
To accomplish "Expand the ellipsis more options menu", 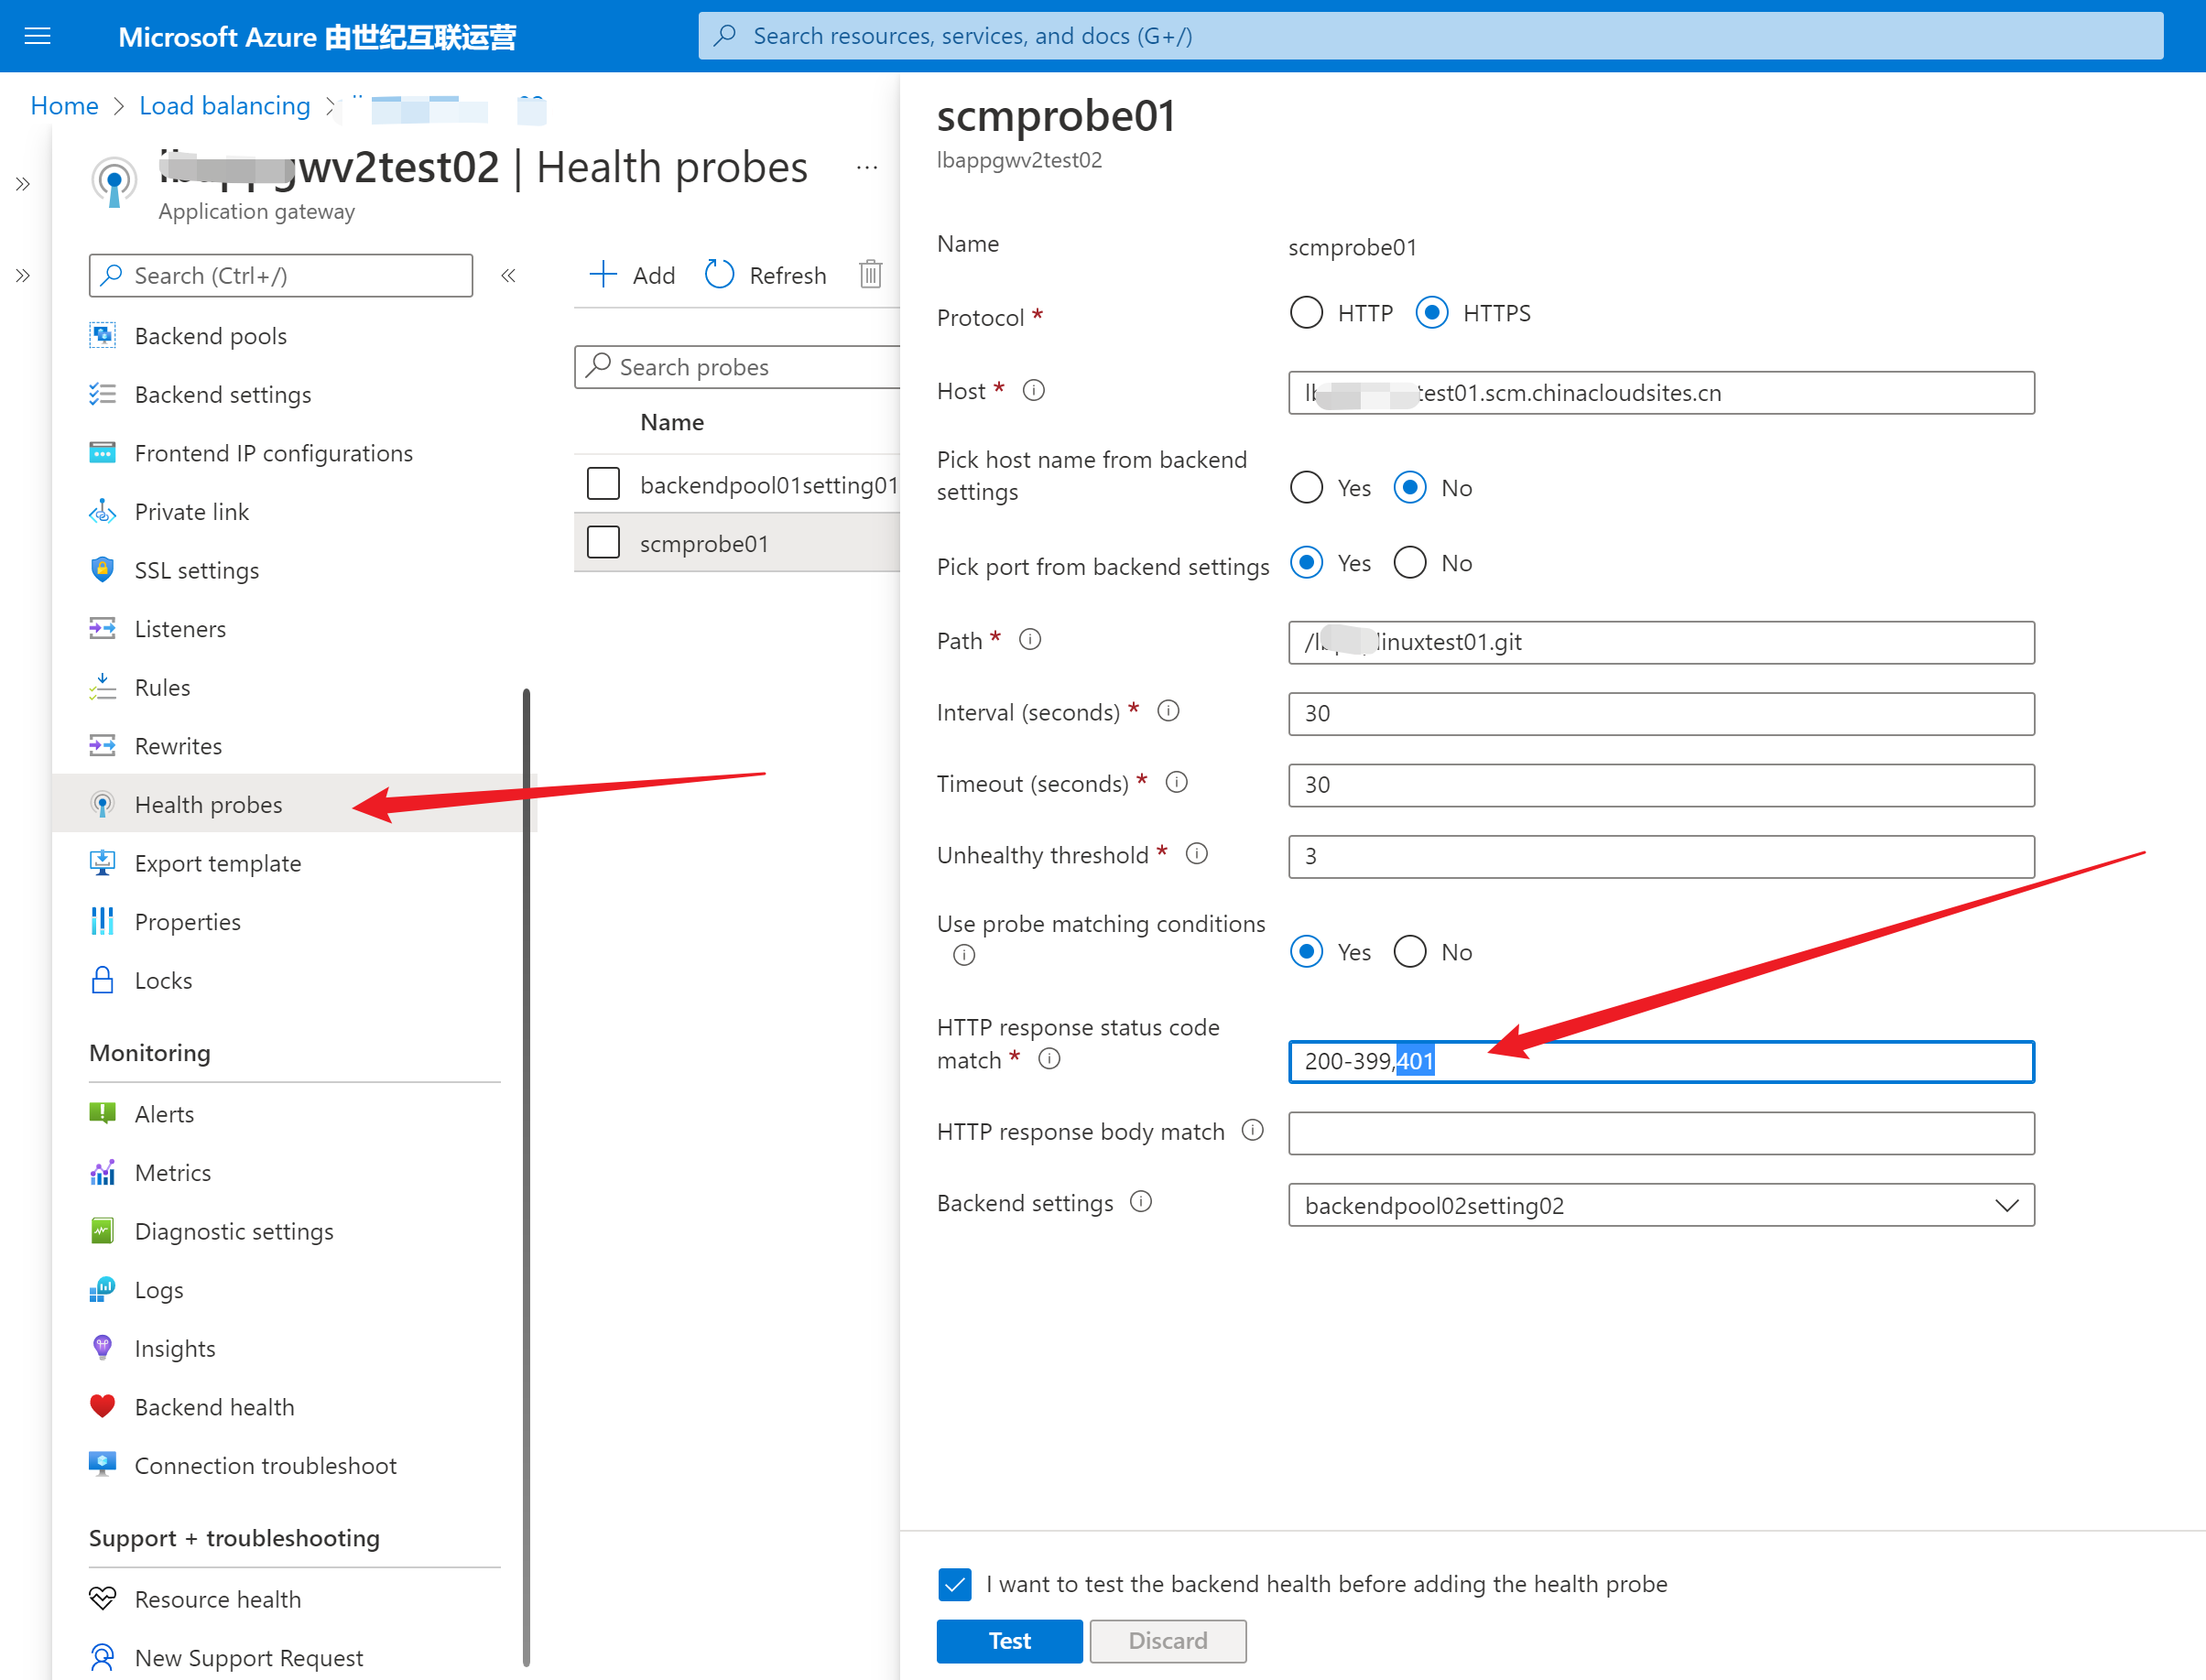I will coord(867,168).
